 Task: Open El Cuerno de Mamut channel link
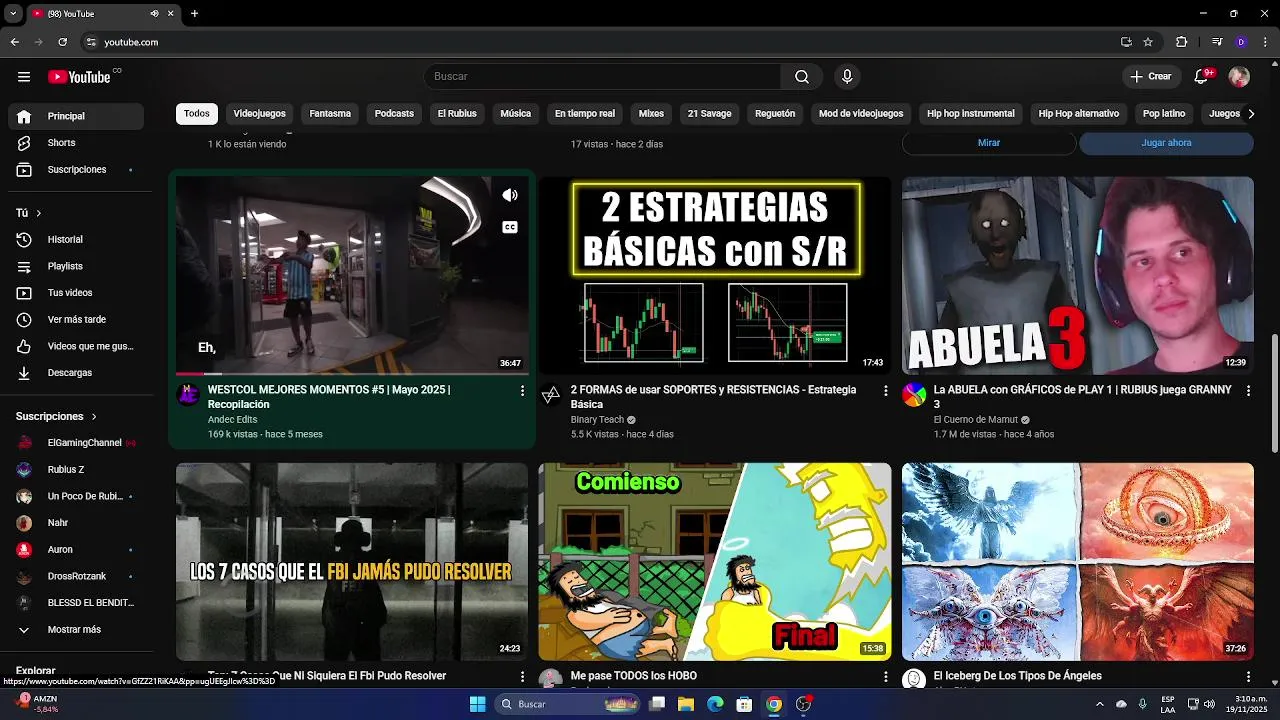976,420
